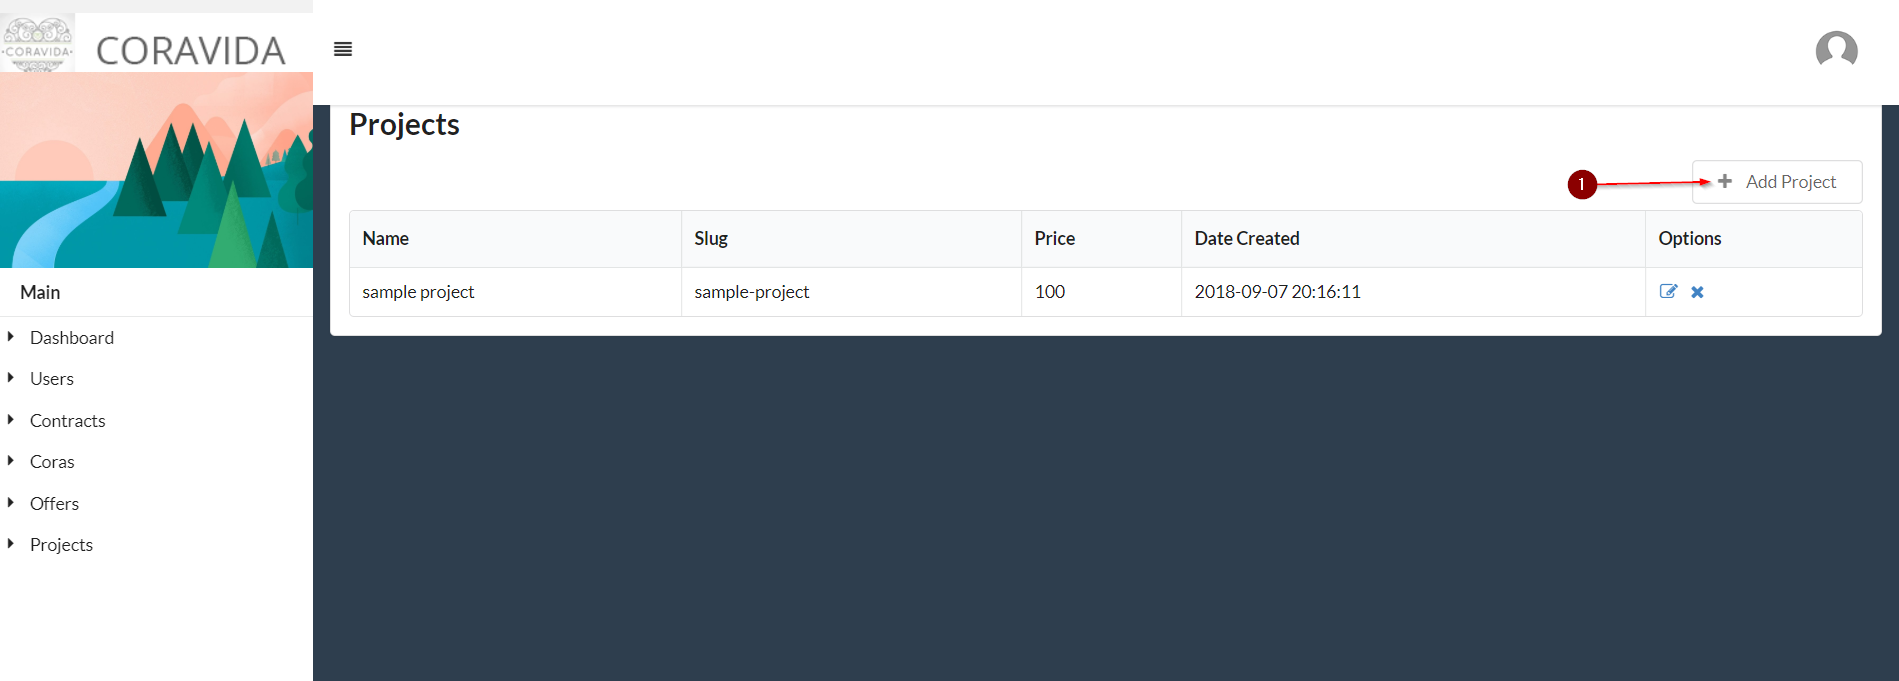The width and height of the screenshot is (1899, 681).
Task: Open Users in the sidebar
Action: coord(52,379)
